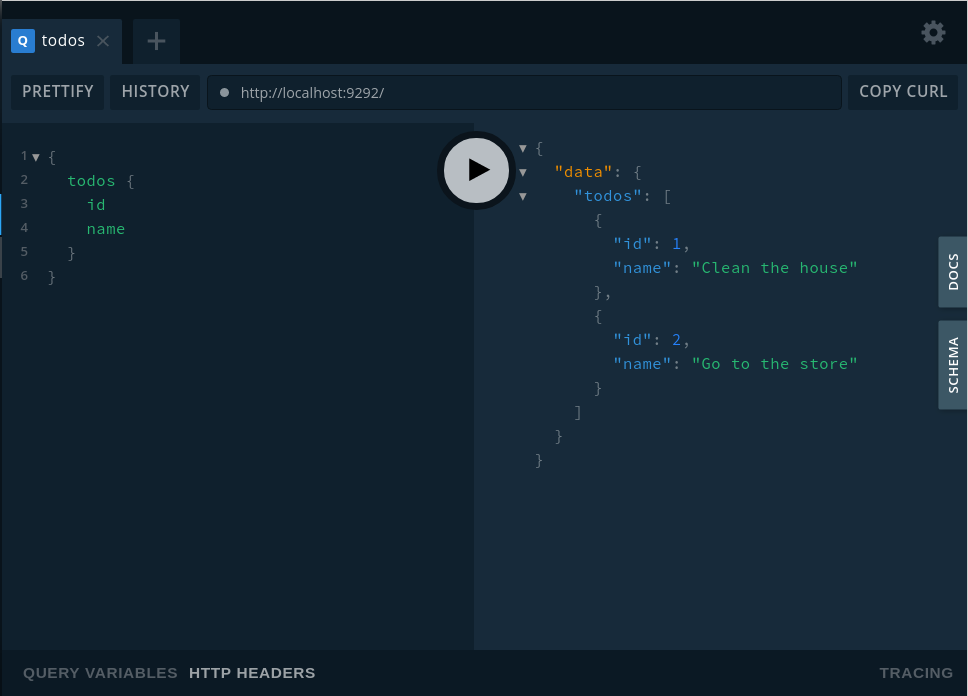Screen dimensions: 968x696
Task: Close the todos tab
Action: tap(103, 41)
